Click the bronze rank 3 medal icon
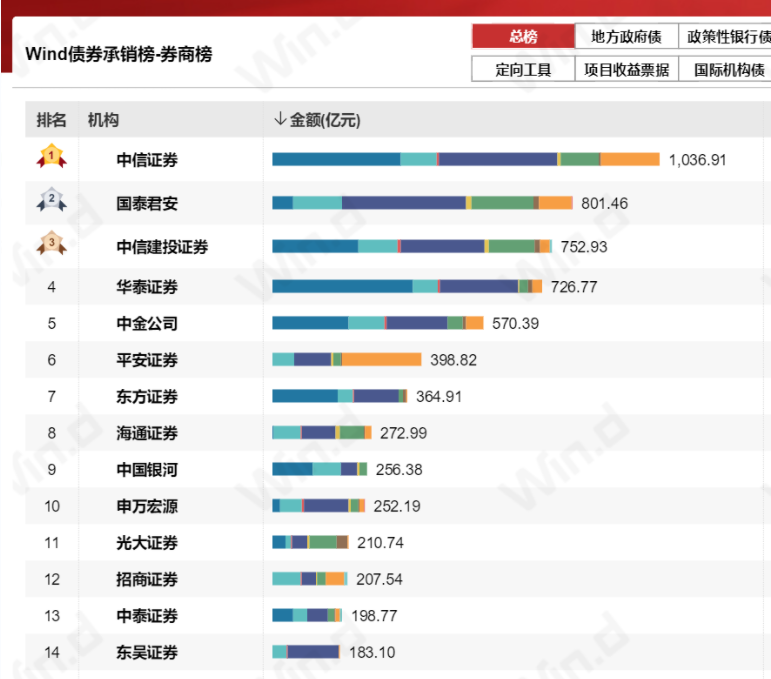Viewport: 771px width, 679px height. [x=52, y=243]
